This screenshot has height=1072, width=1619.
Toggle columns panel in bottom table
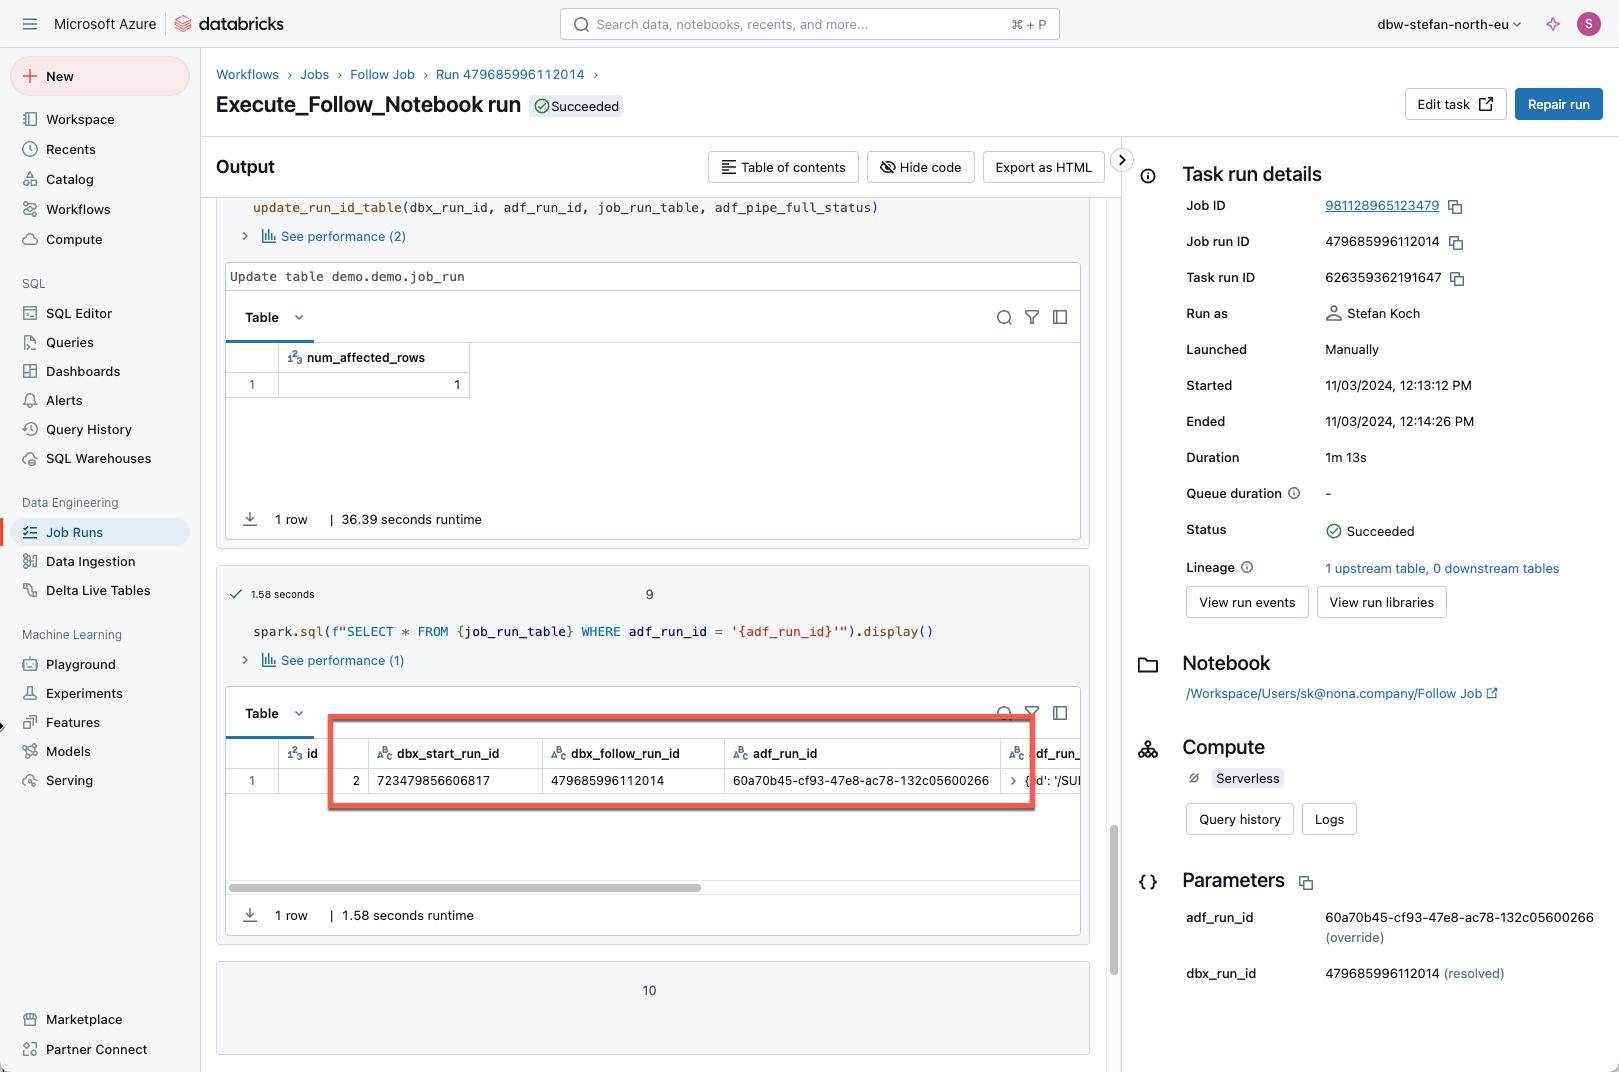pos(1060,713)
